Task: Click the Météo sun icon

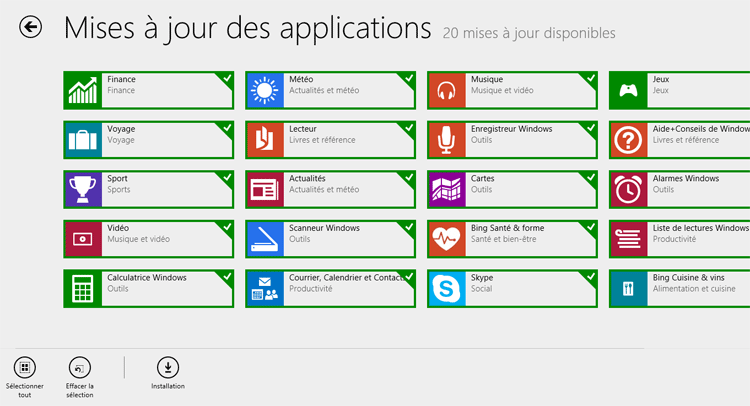Action: click(x=265, y=90)
